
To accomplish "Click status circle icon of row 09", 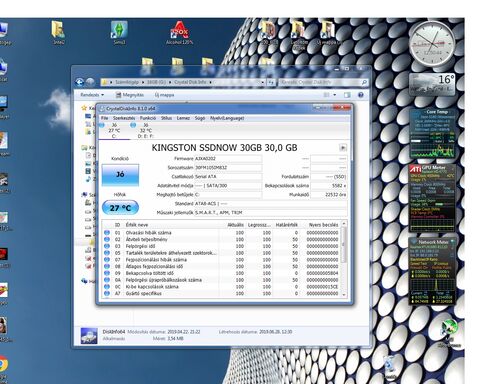I will (x=107, y=273).
